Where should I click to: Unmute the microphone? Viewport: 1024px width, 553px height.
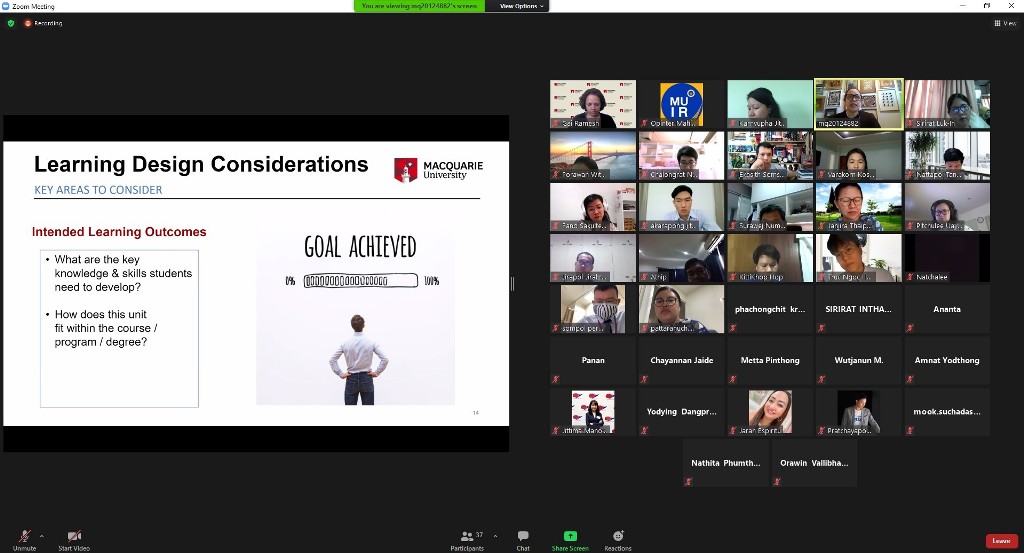(x=24, y=538)
